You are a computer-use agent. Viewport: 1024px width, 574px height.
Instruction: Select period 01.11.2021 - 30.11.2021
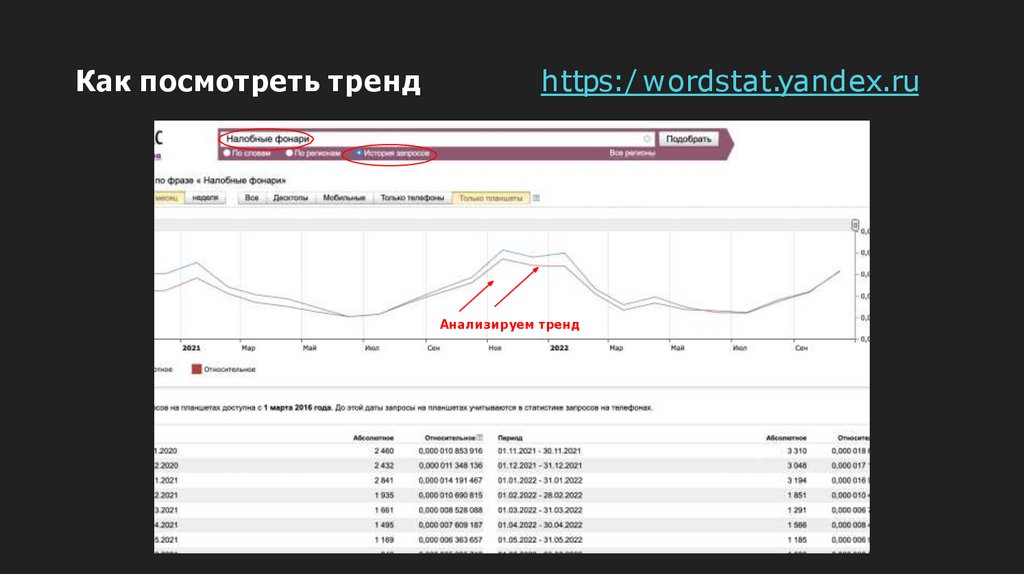point(539,451)
